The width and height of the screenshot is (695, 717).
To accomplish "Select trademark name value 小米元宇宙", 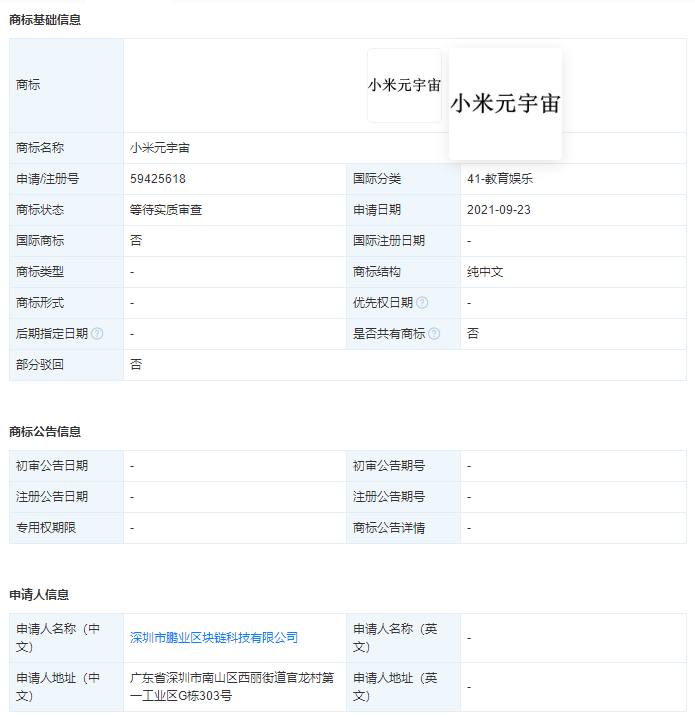I will pyautogui.click(x=160, y=148).
